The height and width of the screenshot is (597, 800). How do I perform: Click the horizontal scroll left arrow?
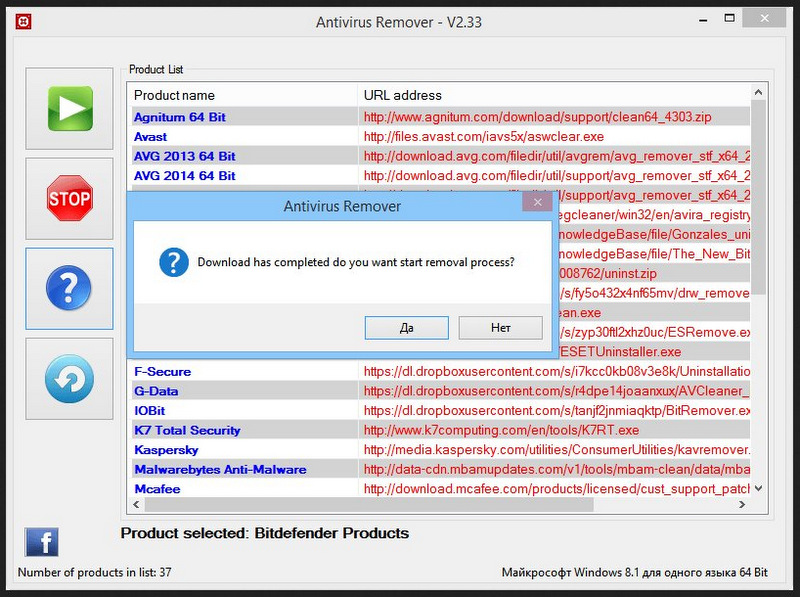(136, 505)
